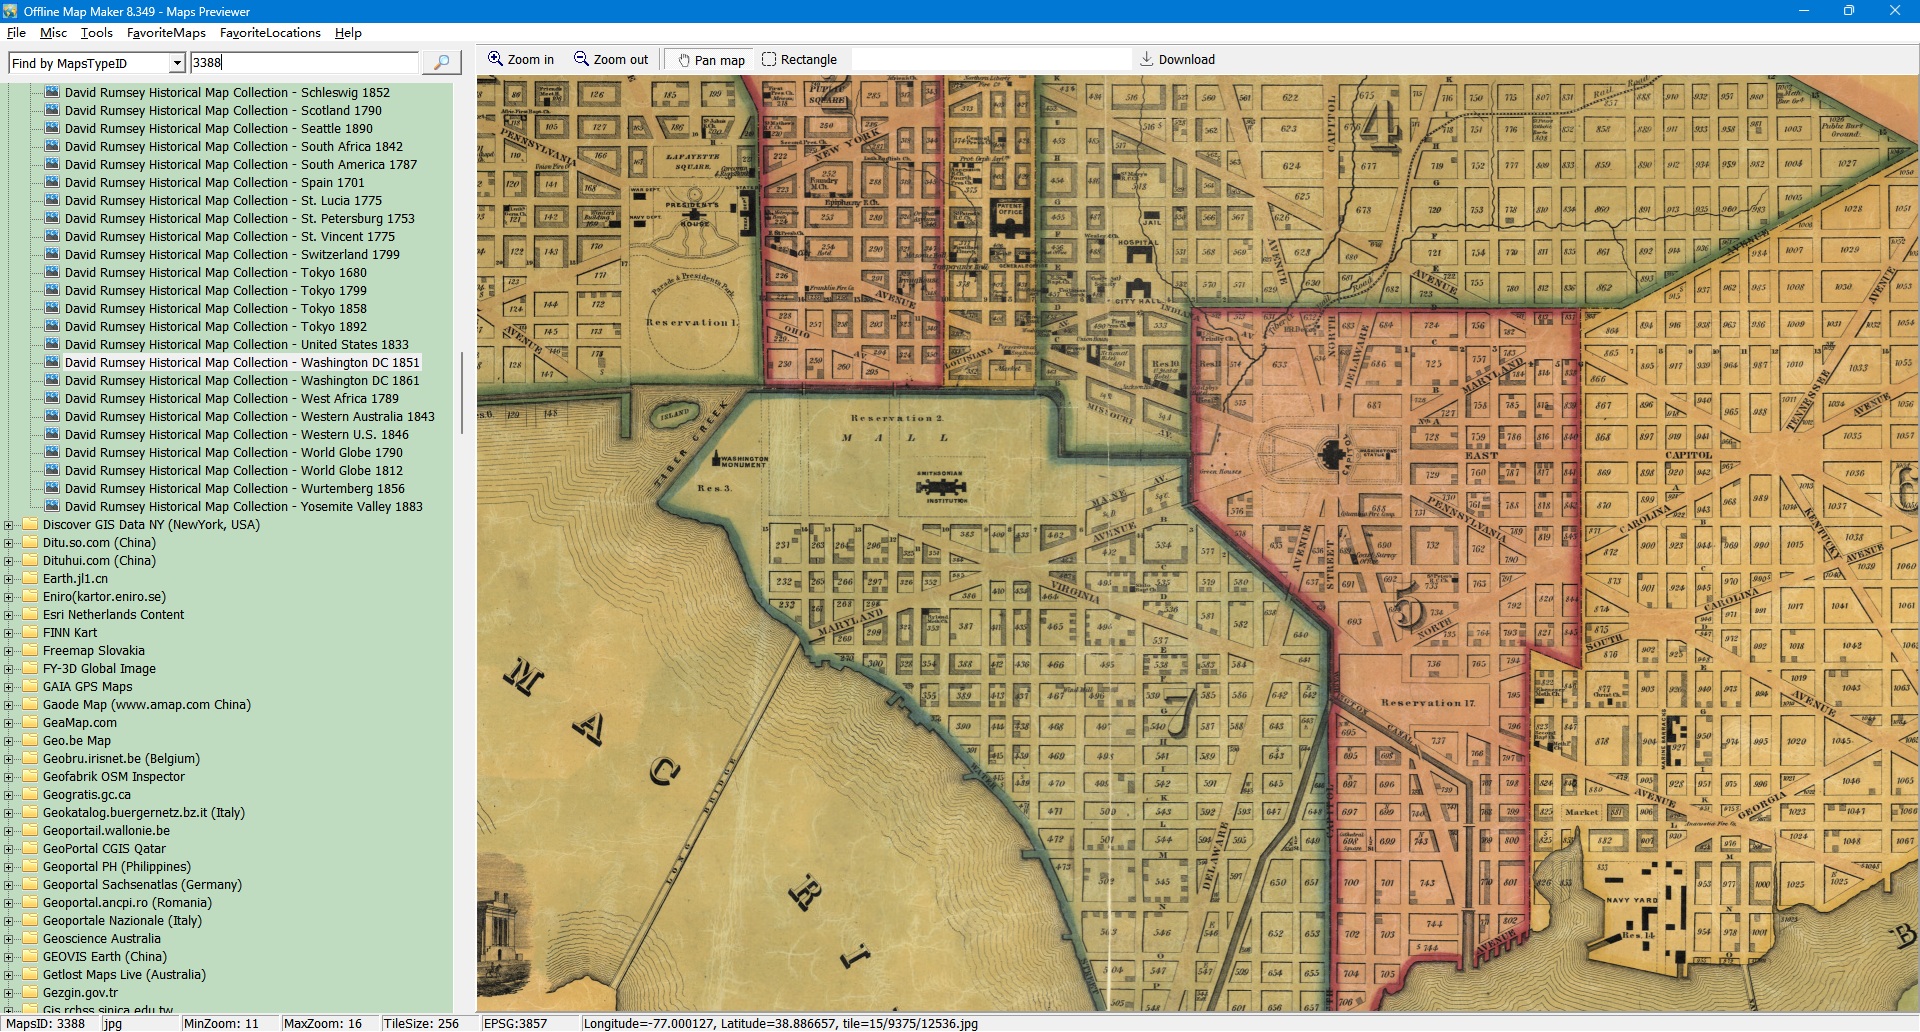Open the File menu
1920x1032 pixels.
[16, 33]
